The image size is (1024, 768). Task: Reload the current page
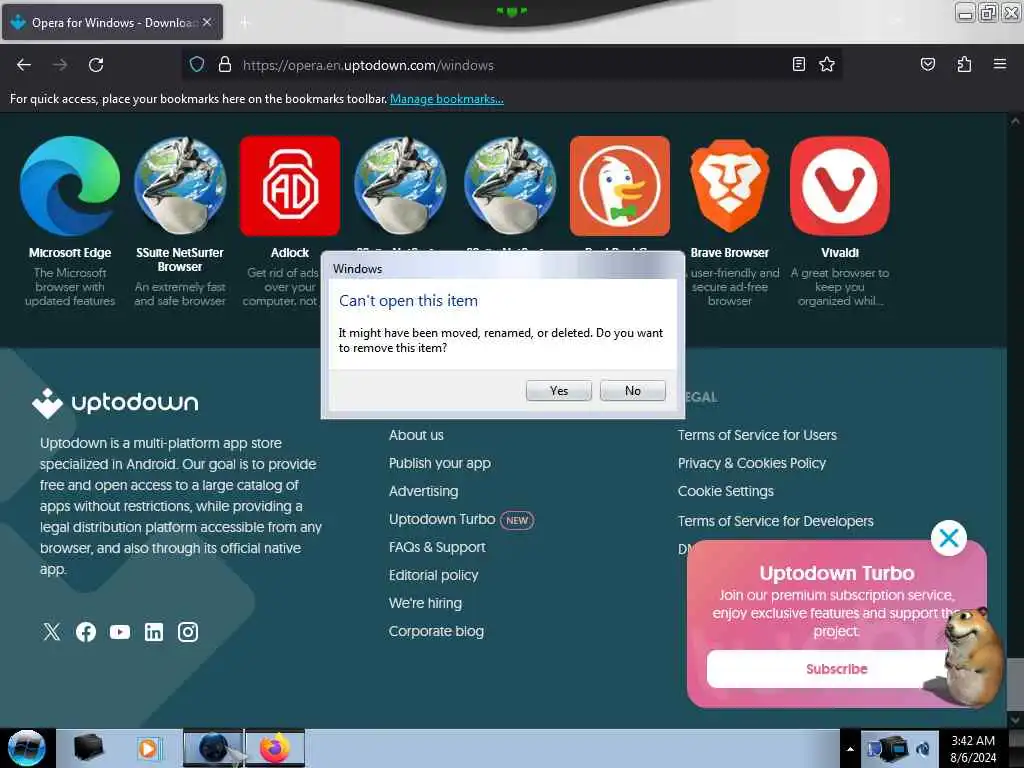point(96,65)
